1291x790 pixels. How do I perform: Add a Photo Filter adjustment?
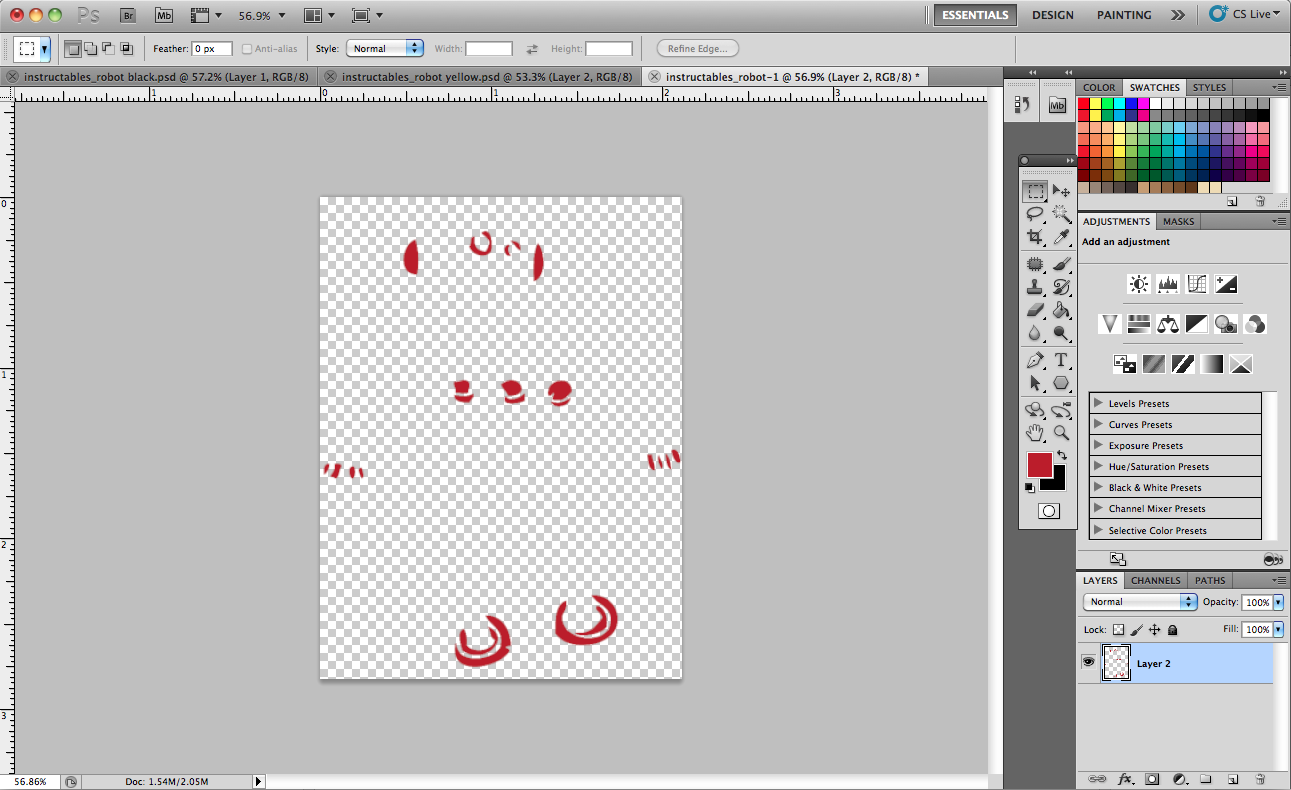click(x=1226, y=324)
